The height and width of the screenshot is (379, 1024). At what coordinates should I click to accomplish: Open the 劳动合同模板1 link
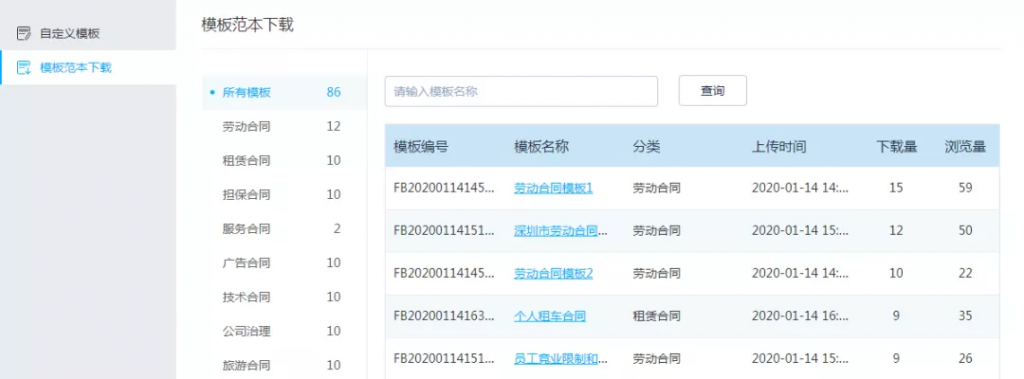pyautogui.click(x=553, y=188)
